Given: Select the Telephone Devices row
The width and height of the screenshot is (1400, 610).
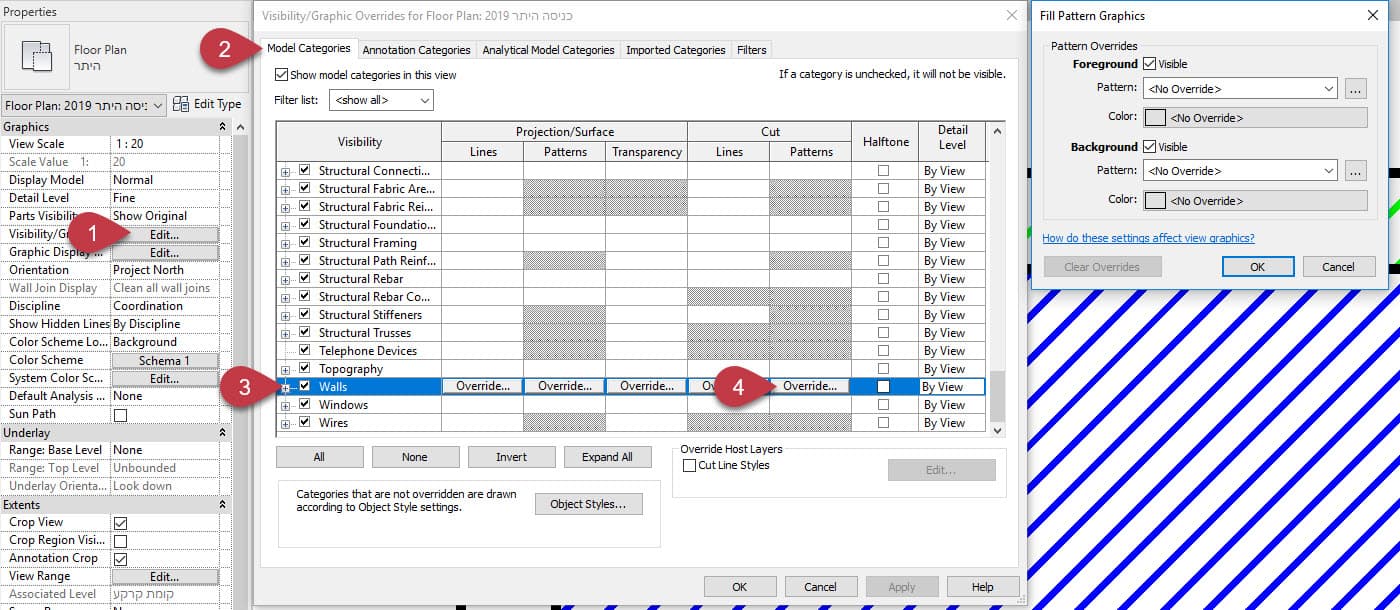Looking at the screenshot, I should 368,351.
